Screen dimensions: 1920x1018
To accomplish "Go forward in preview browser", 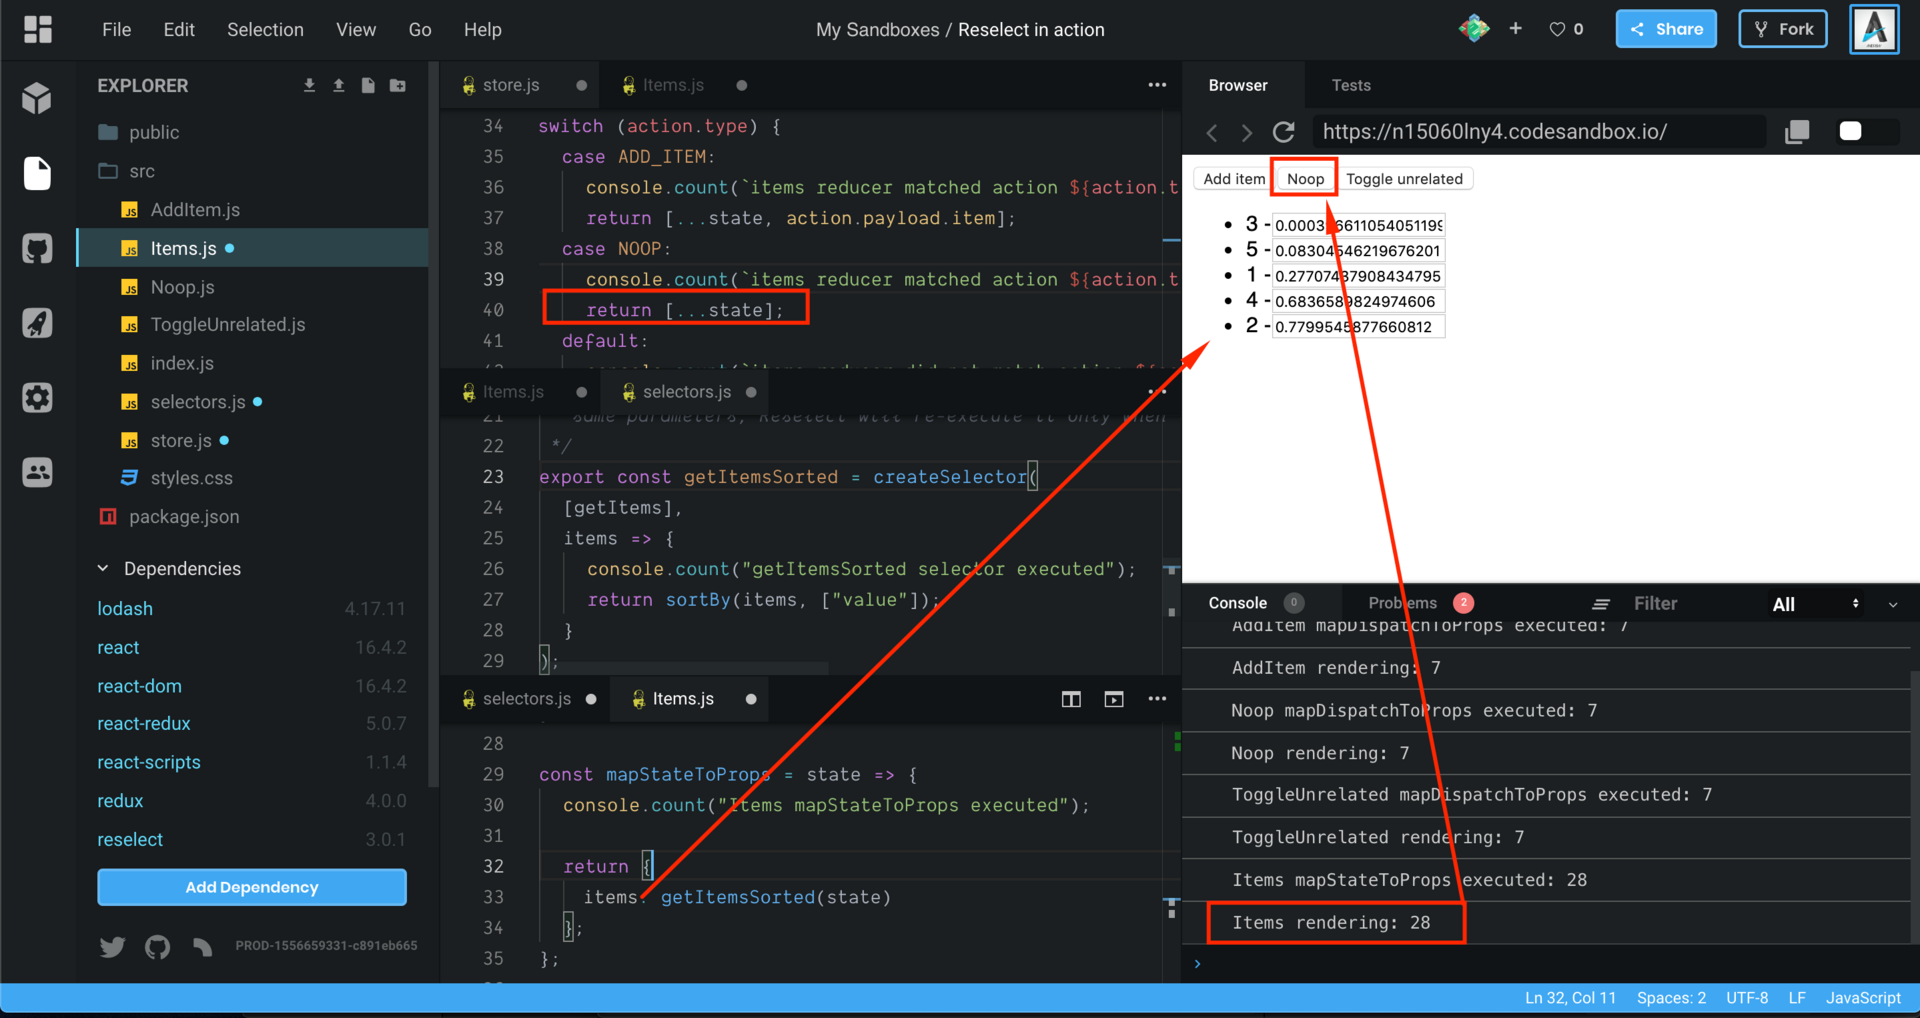I will point(1246,132).
